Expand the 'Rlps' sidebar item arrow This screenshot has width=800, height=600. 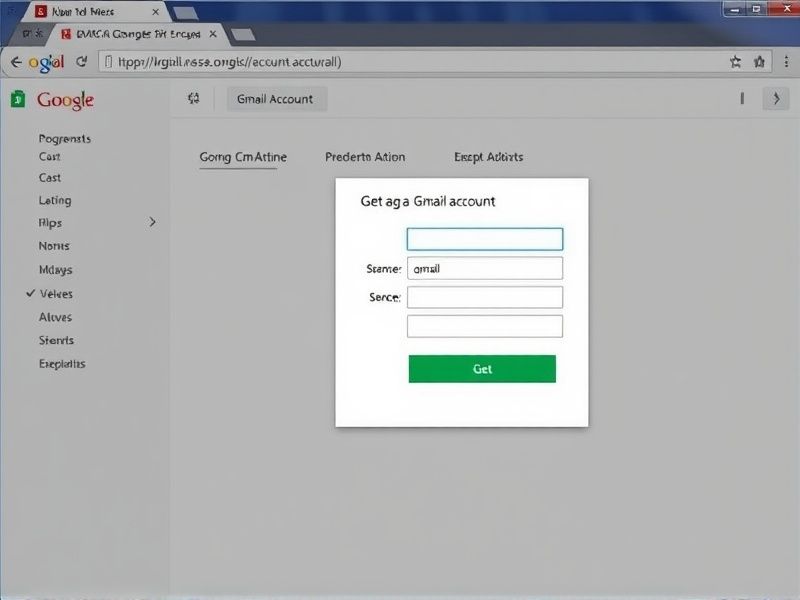(152, 222)
